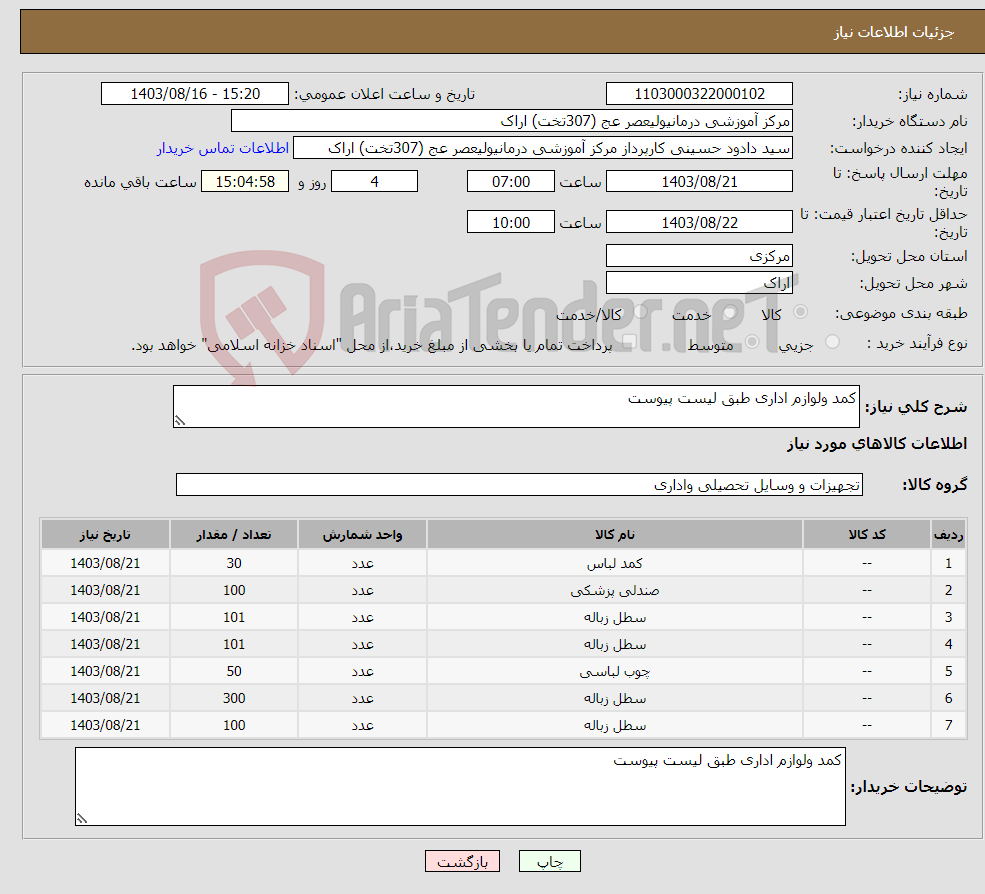Select the کالا radio button

click(800, 312)
